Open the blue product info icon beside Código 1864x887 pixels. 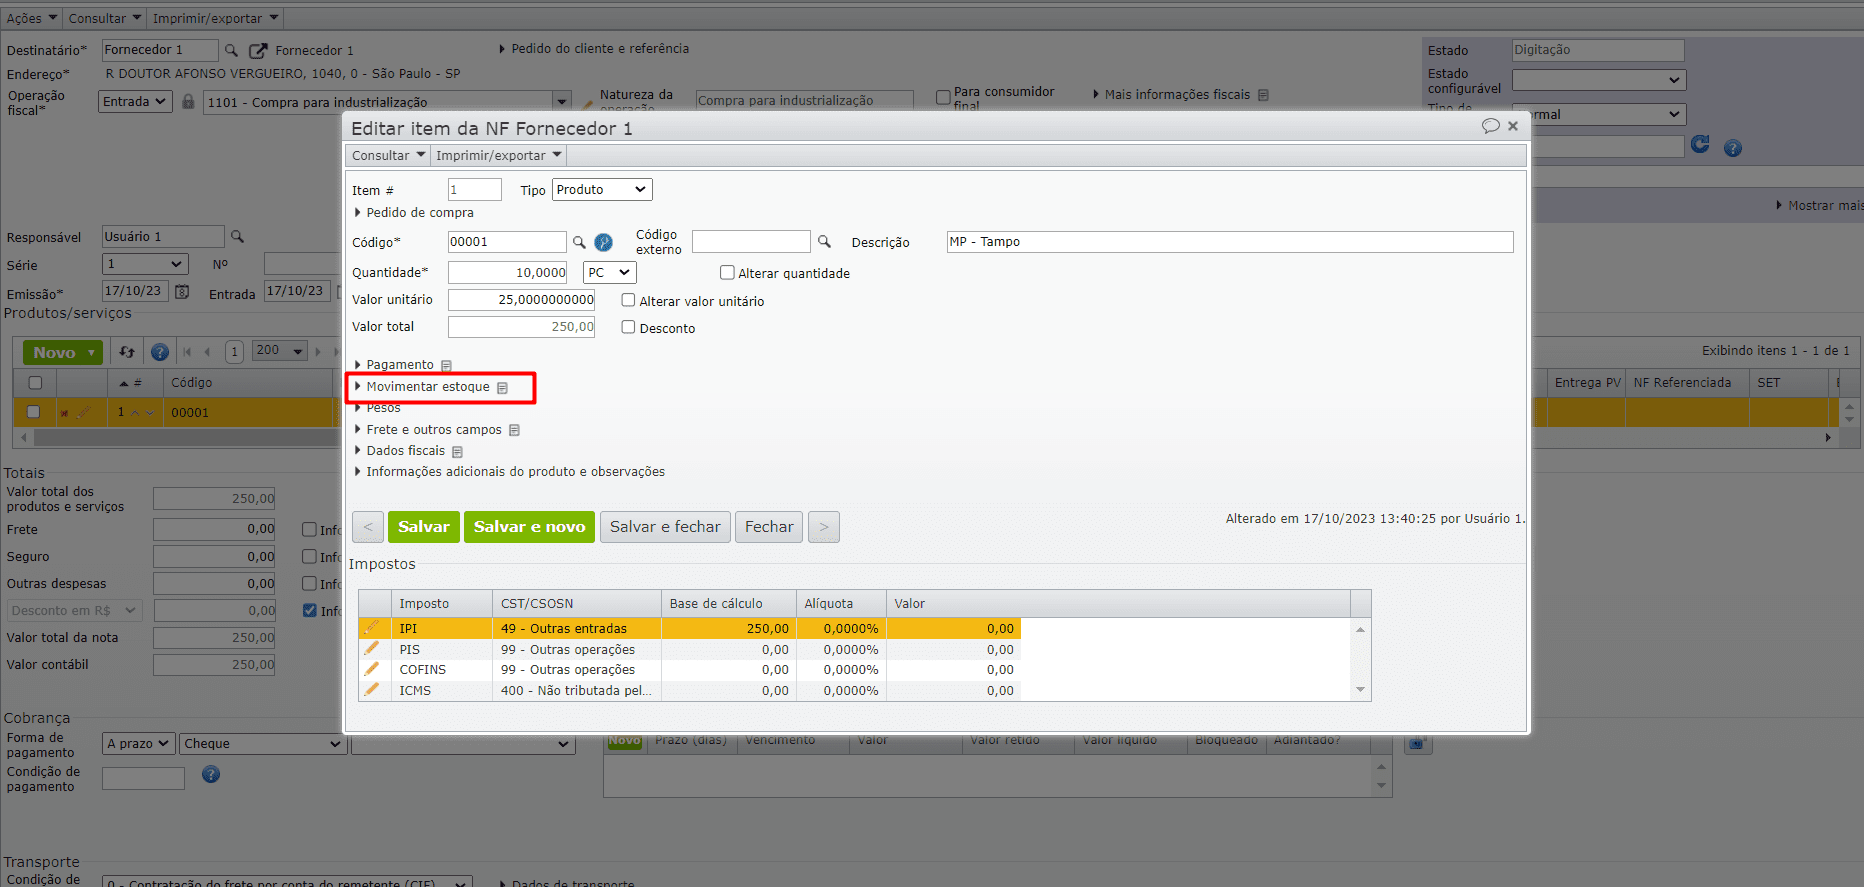603,242
